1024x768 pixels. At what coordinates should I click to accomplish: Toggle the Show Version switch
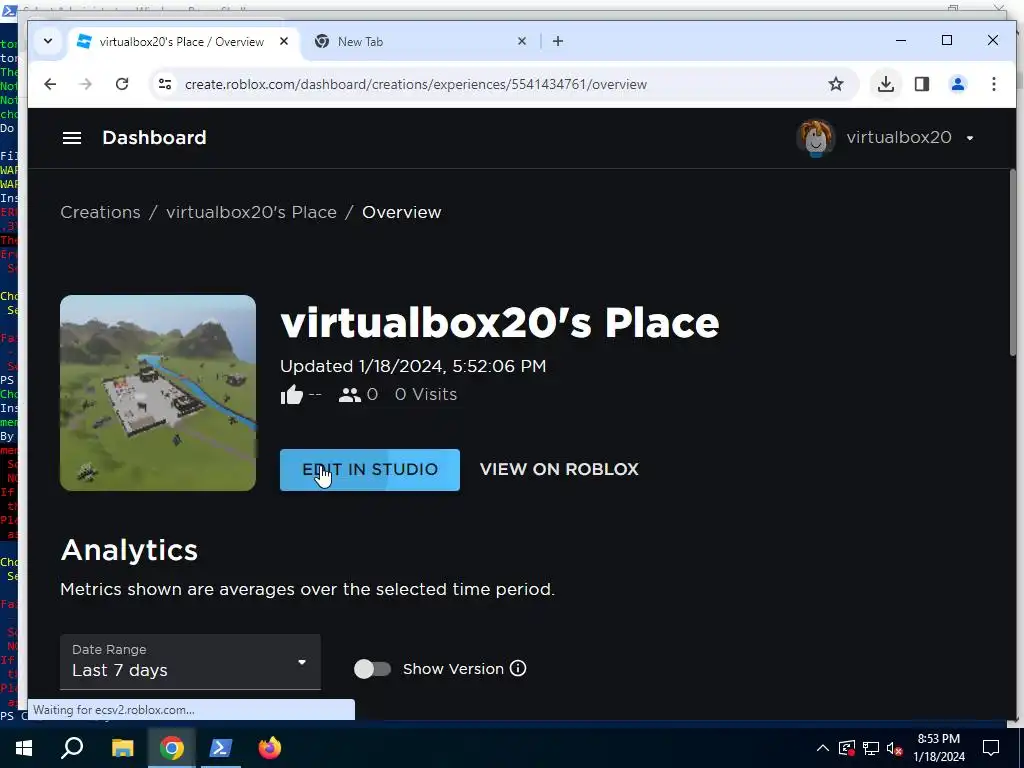coord(372,669)
